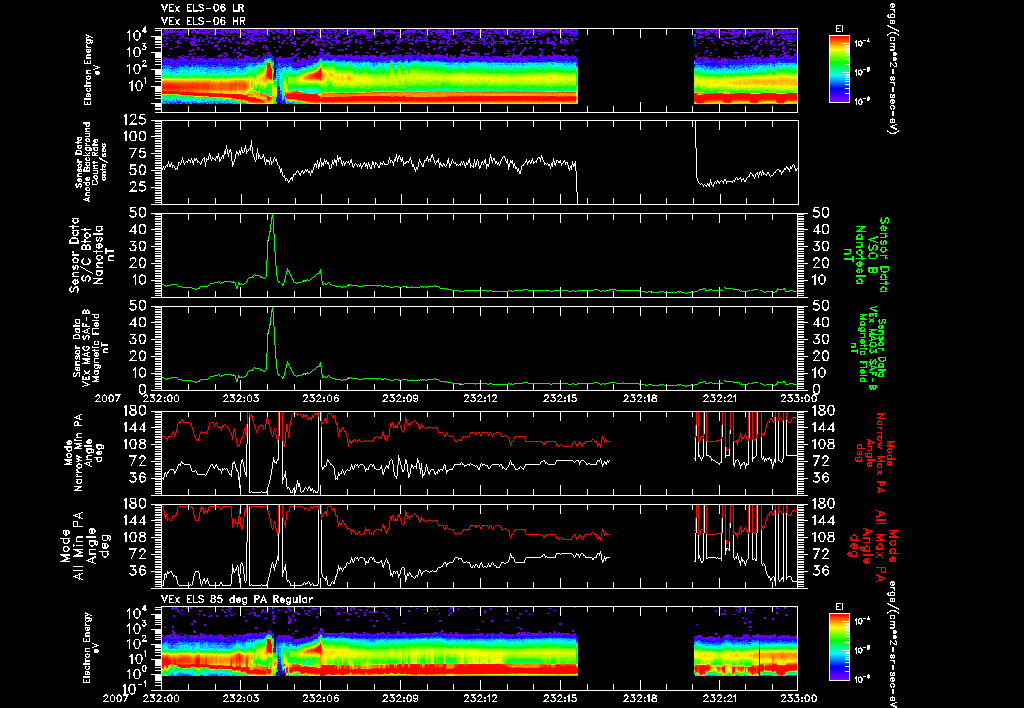Click "232:15" on the bottom time axis

point(560,698)
